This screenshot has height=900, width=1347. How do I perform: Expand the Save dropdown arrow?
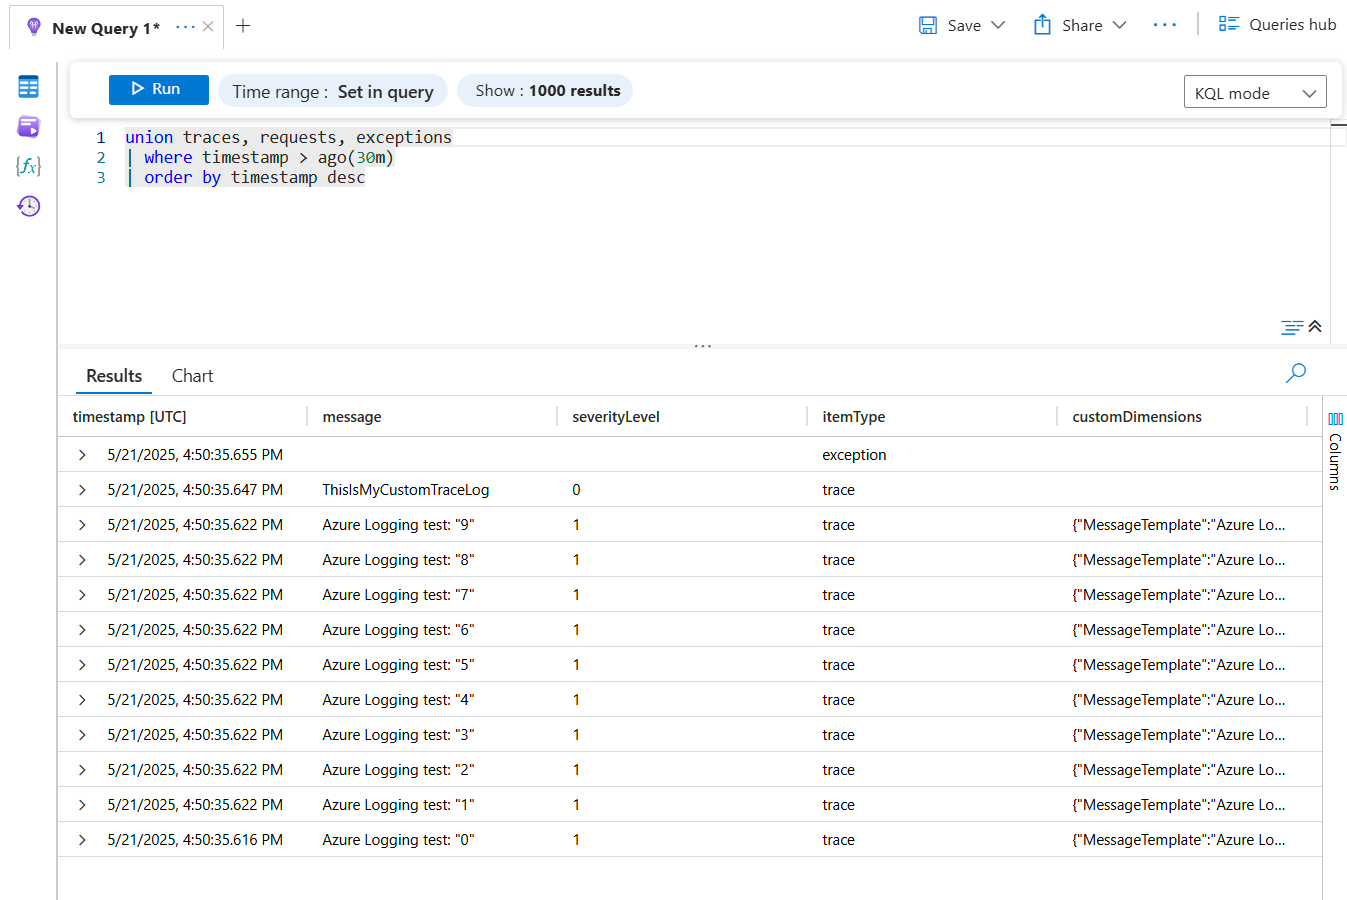click(x=998, y=25)
